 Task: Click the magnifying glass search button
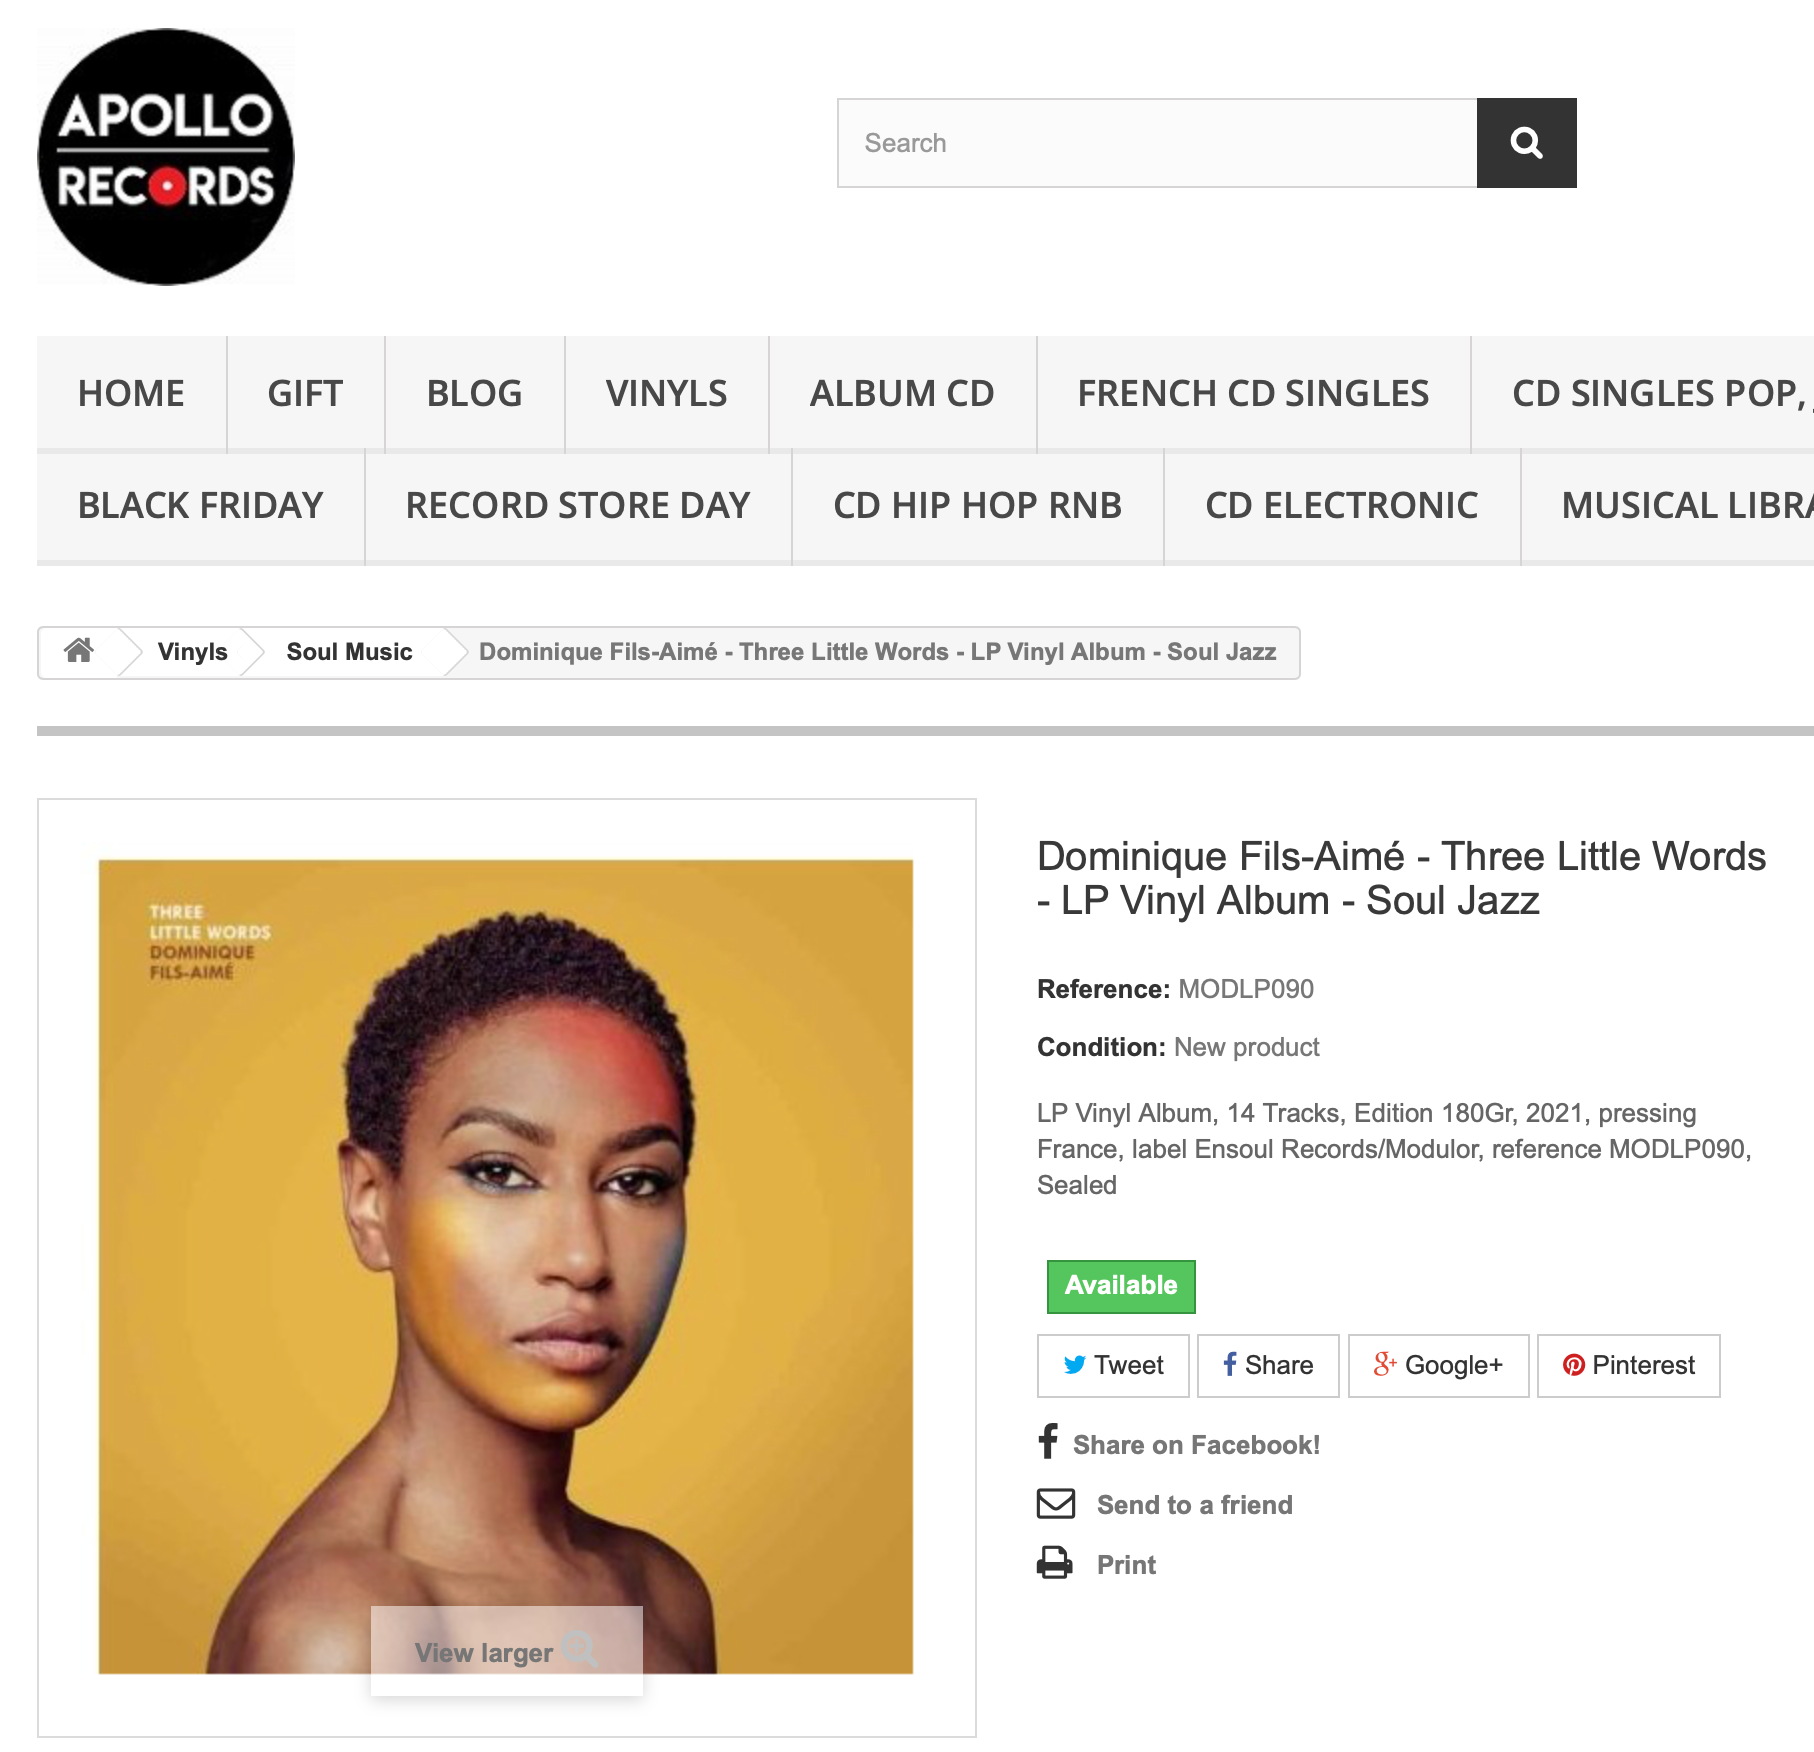[1526, 143]
